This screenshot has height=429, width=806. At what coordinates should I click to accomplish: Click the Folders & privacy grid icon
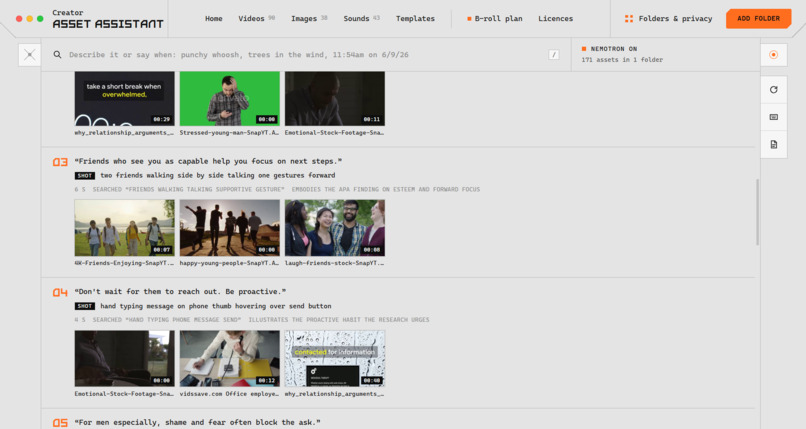pyautogui.click(x=628, y=18)
